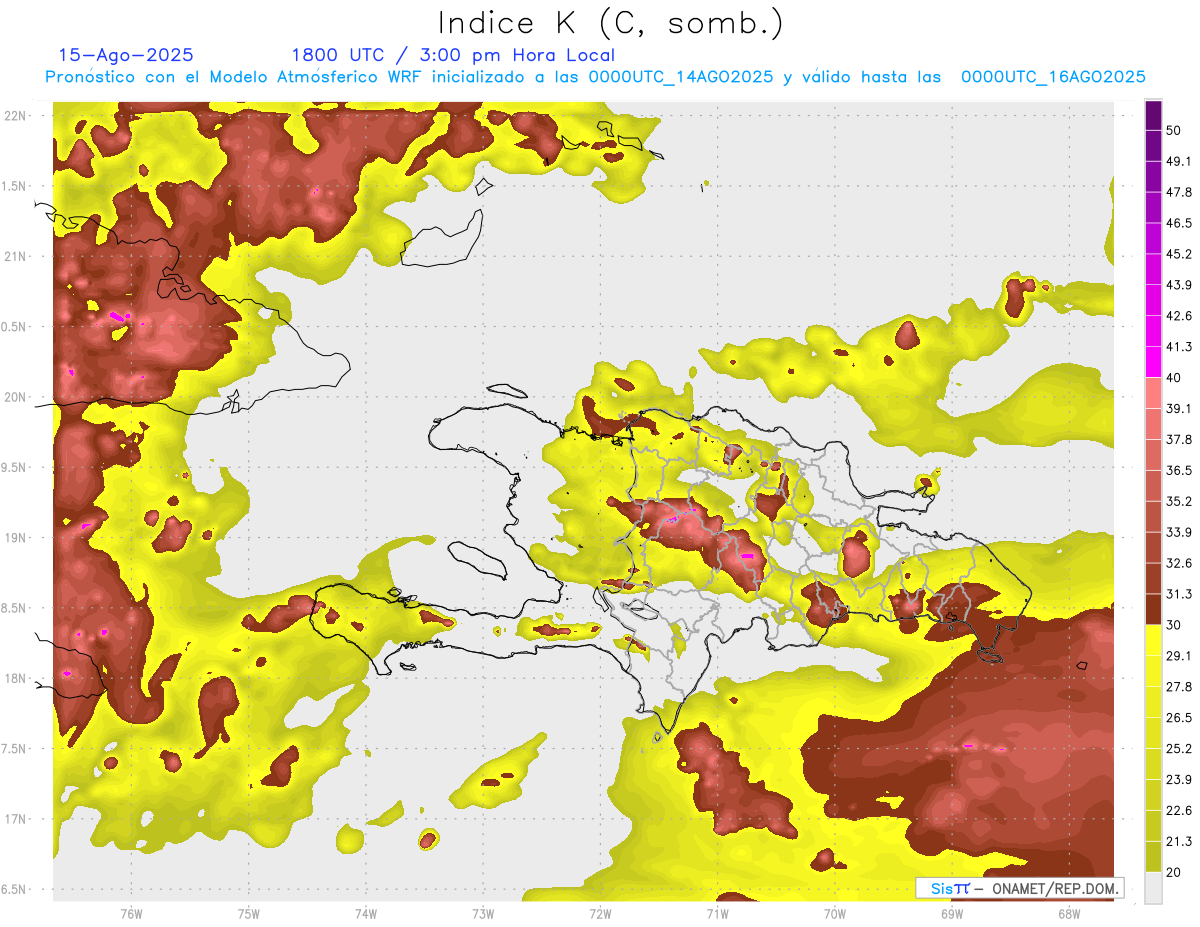Click the colorbar label '21.3'
The image size is (1200, 927).
1179,841
